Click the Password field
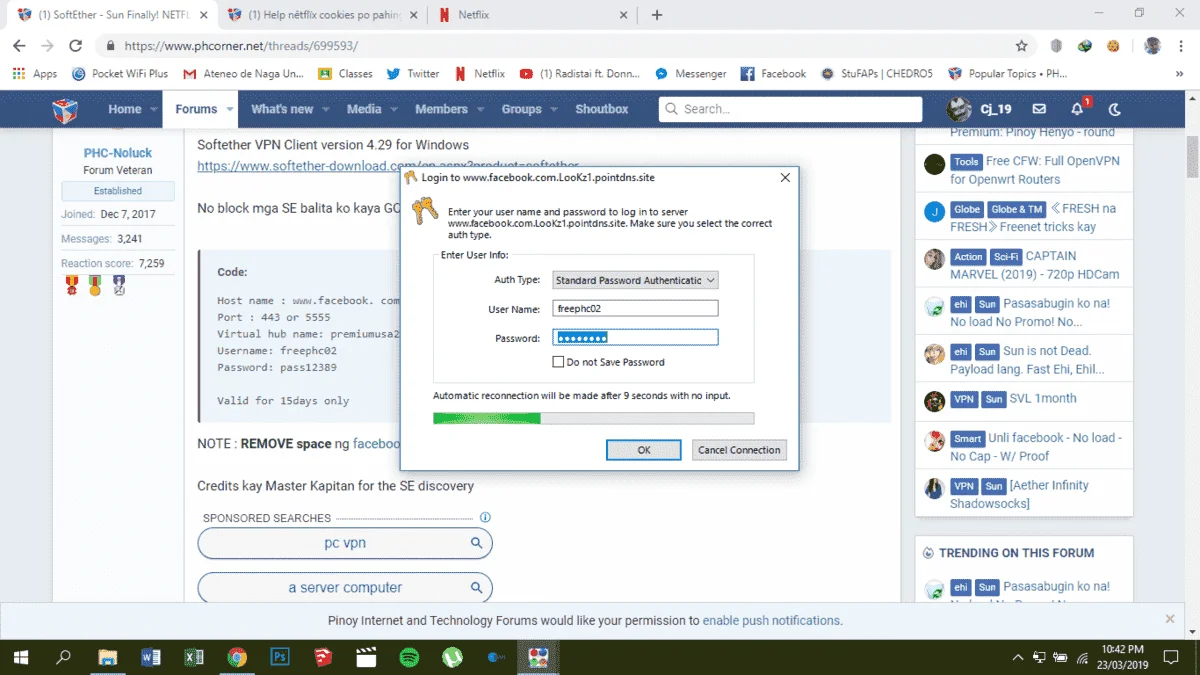This screenshot has height=675, width=1200. [x=636, y=338]
